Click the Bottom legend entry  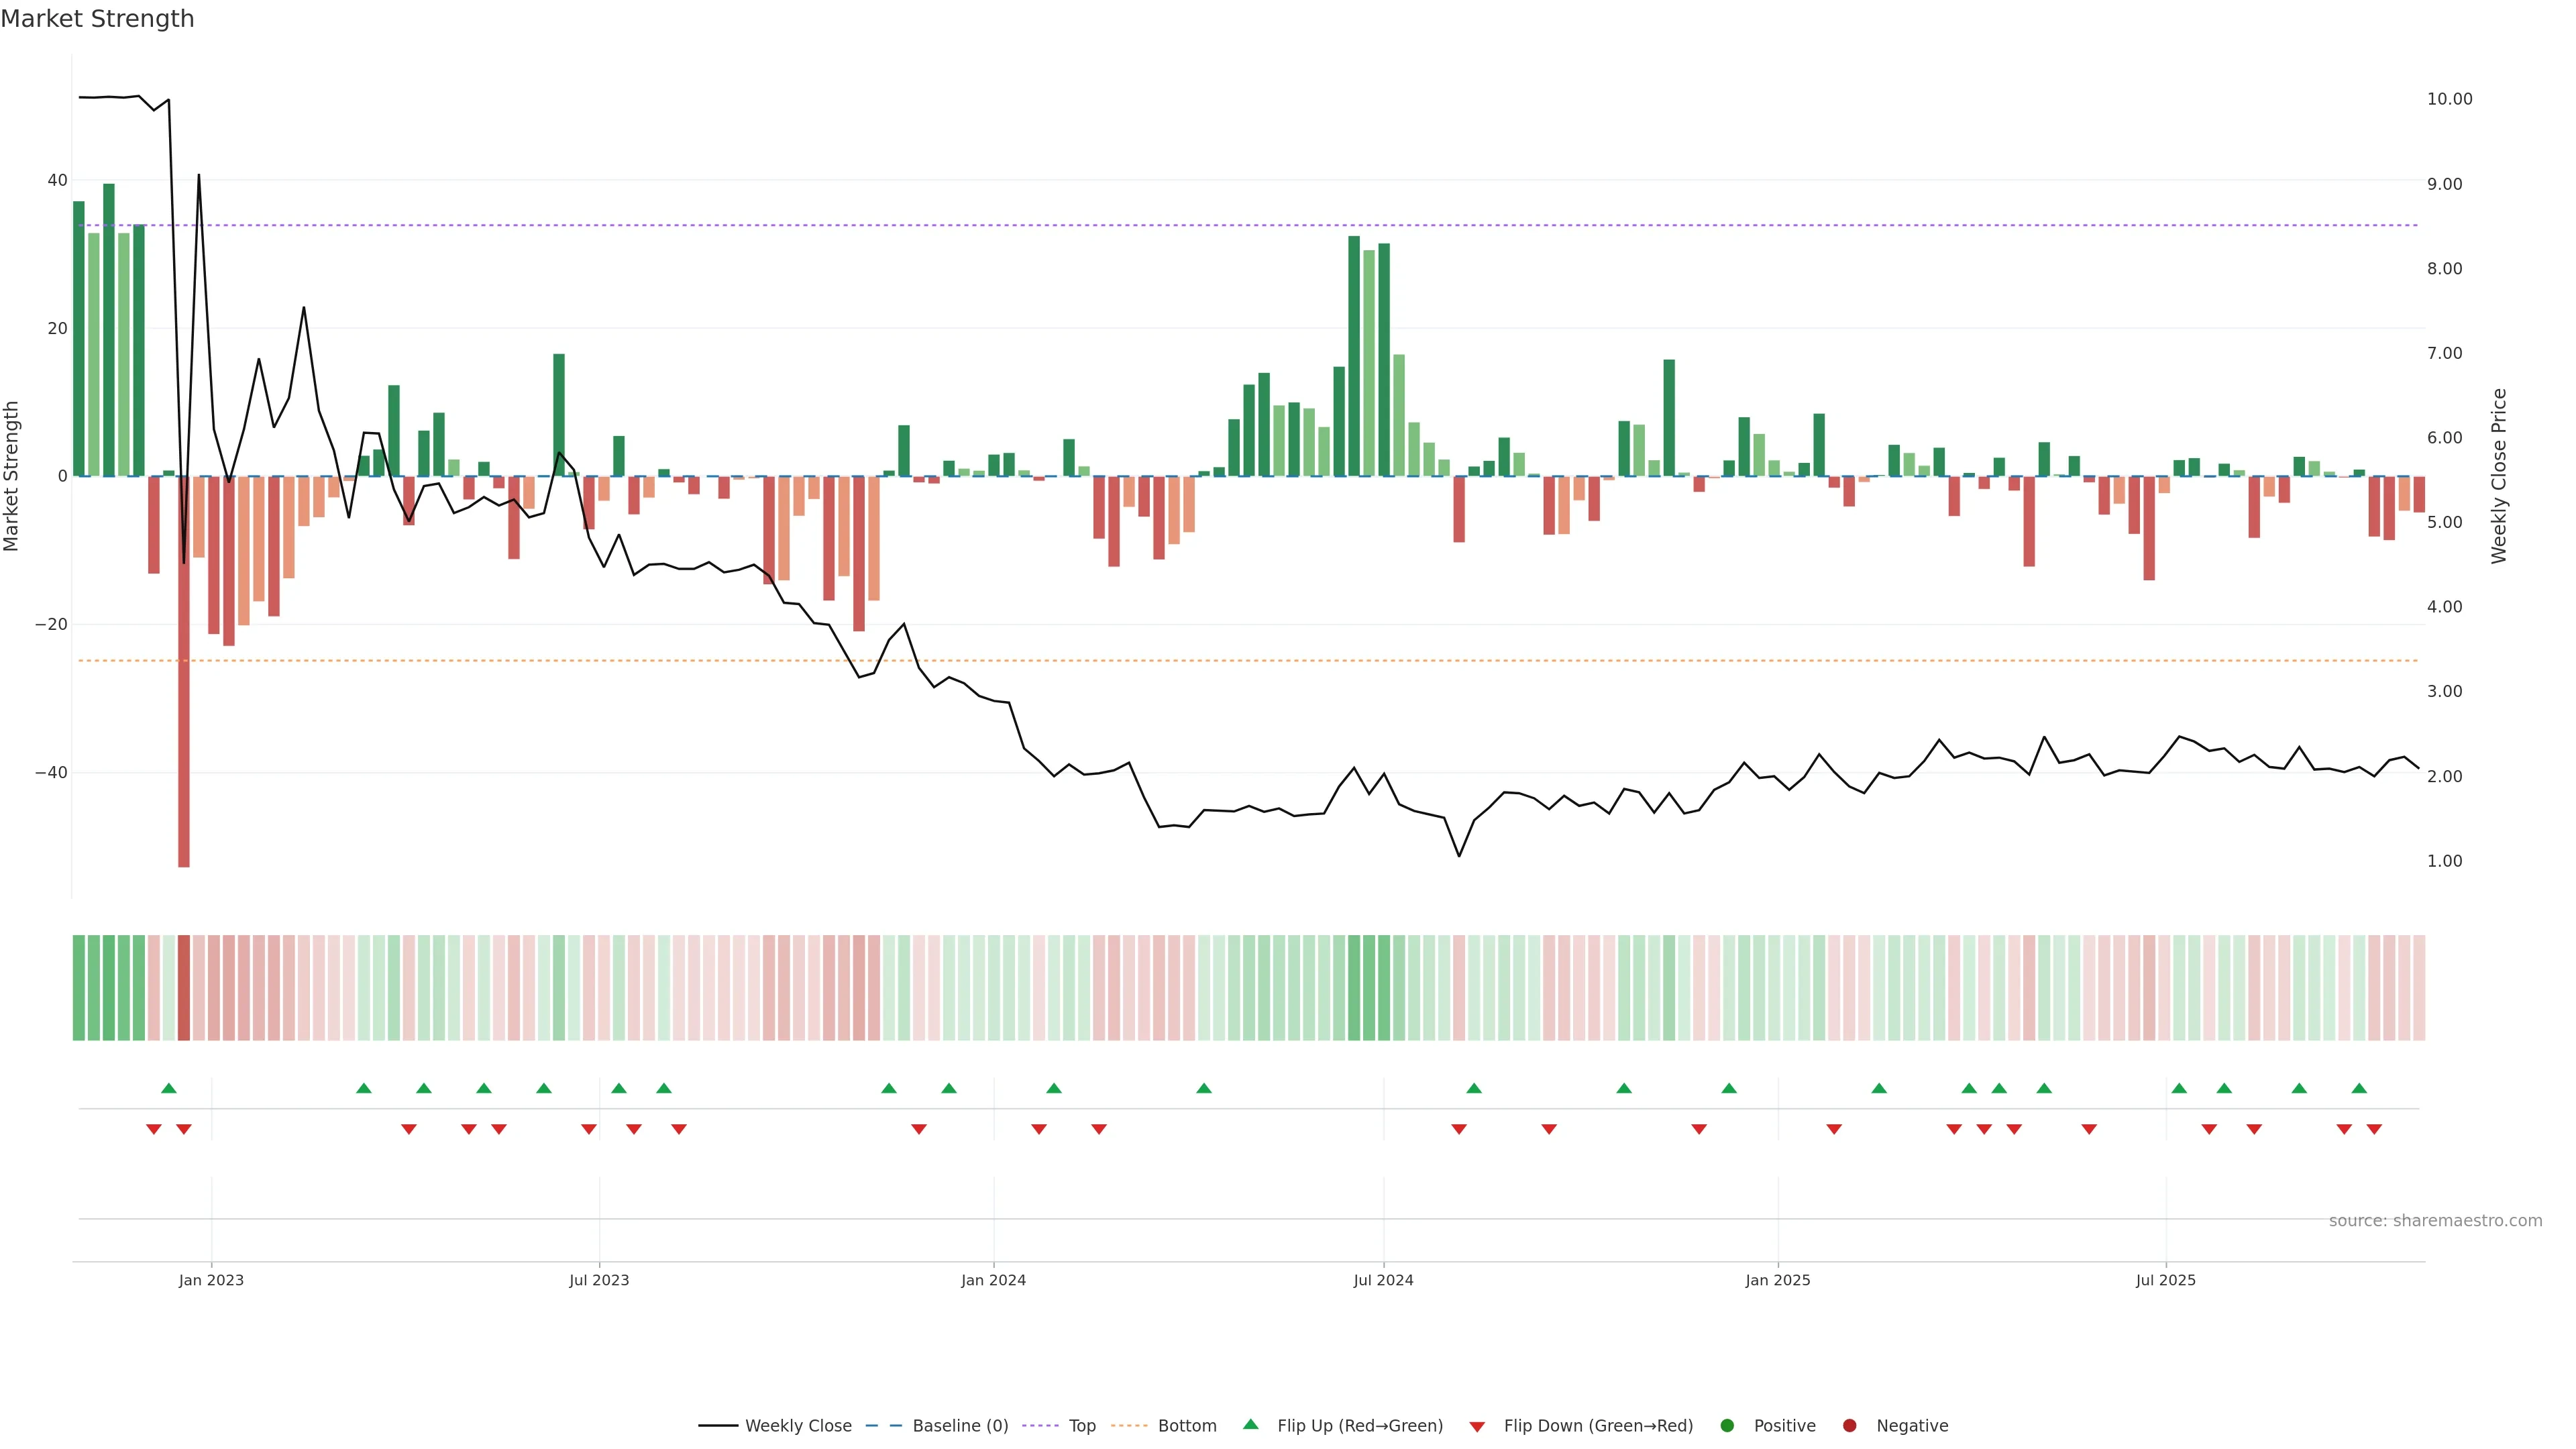point(1186,1425)
